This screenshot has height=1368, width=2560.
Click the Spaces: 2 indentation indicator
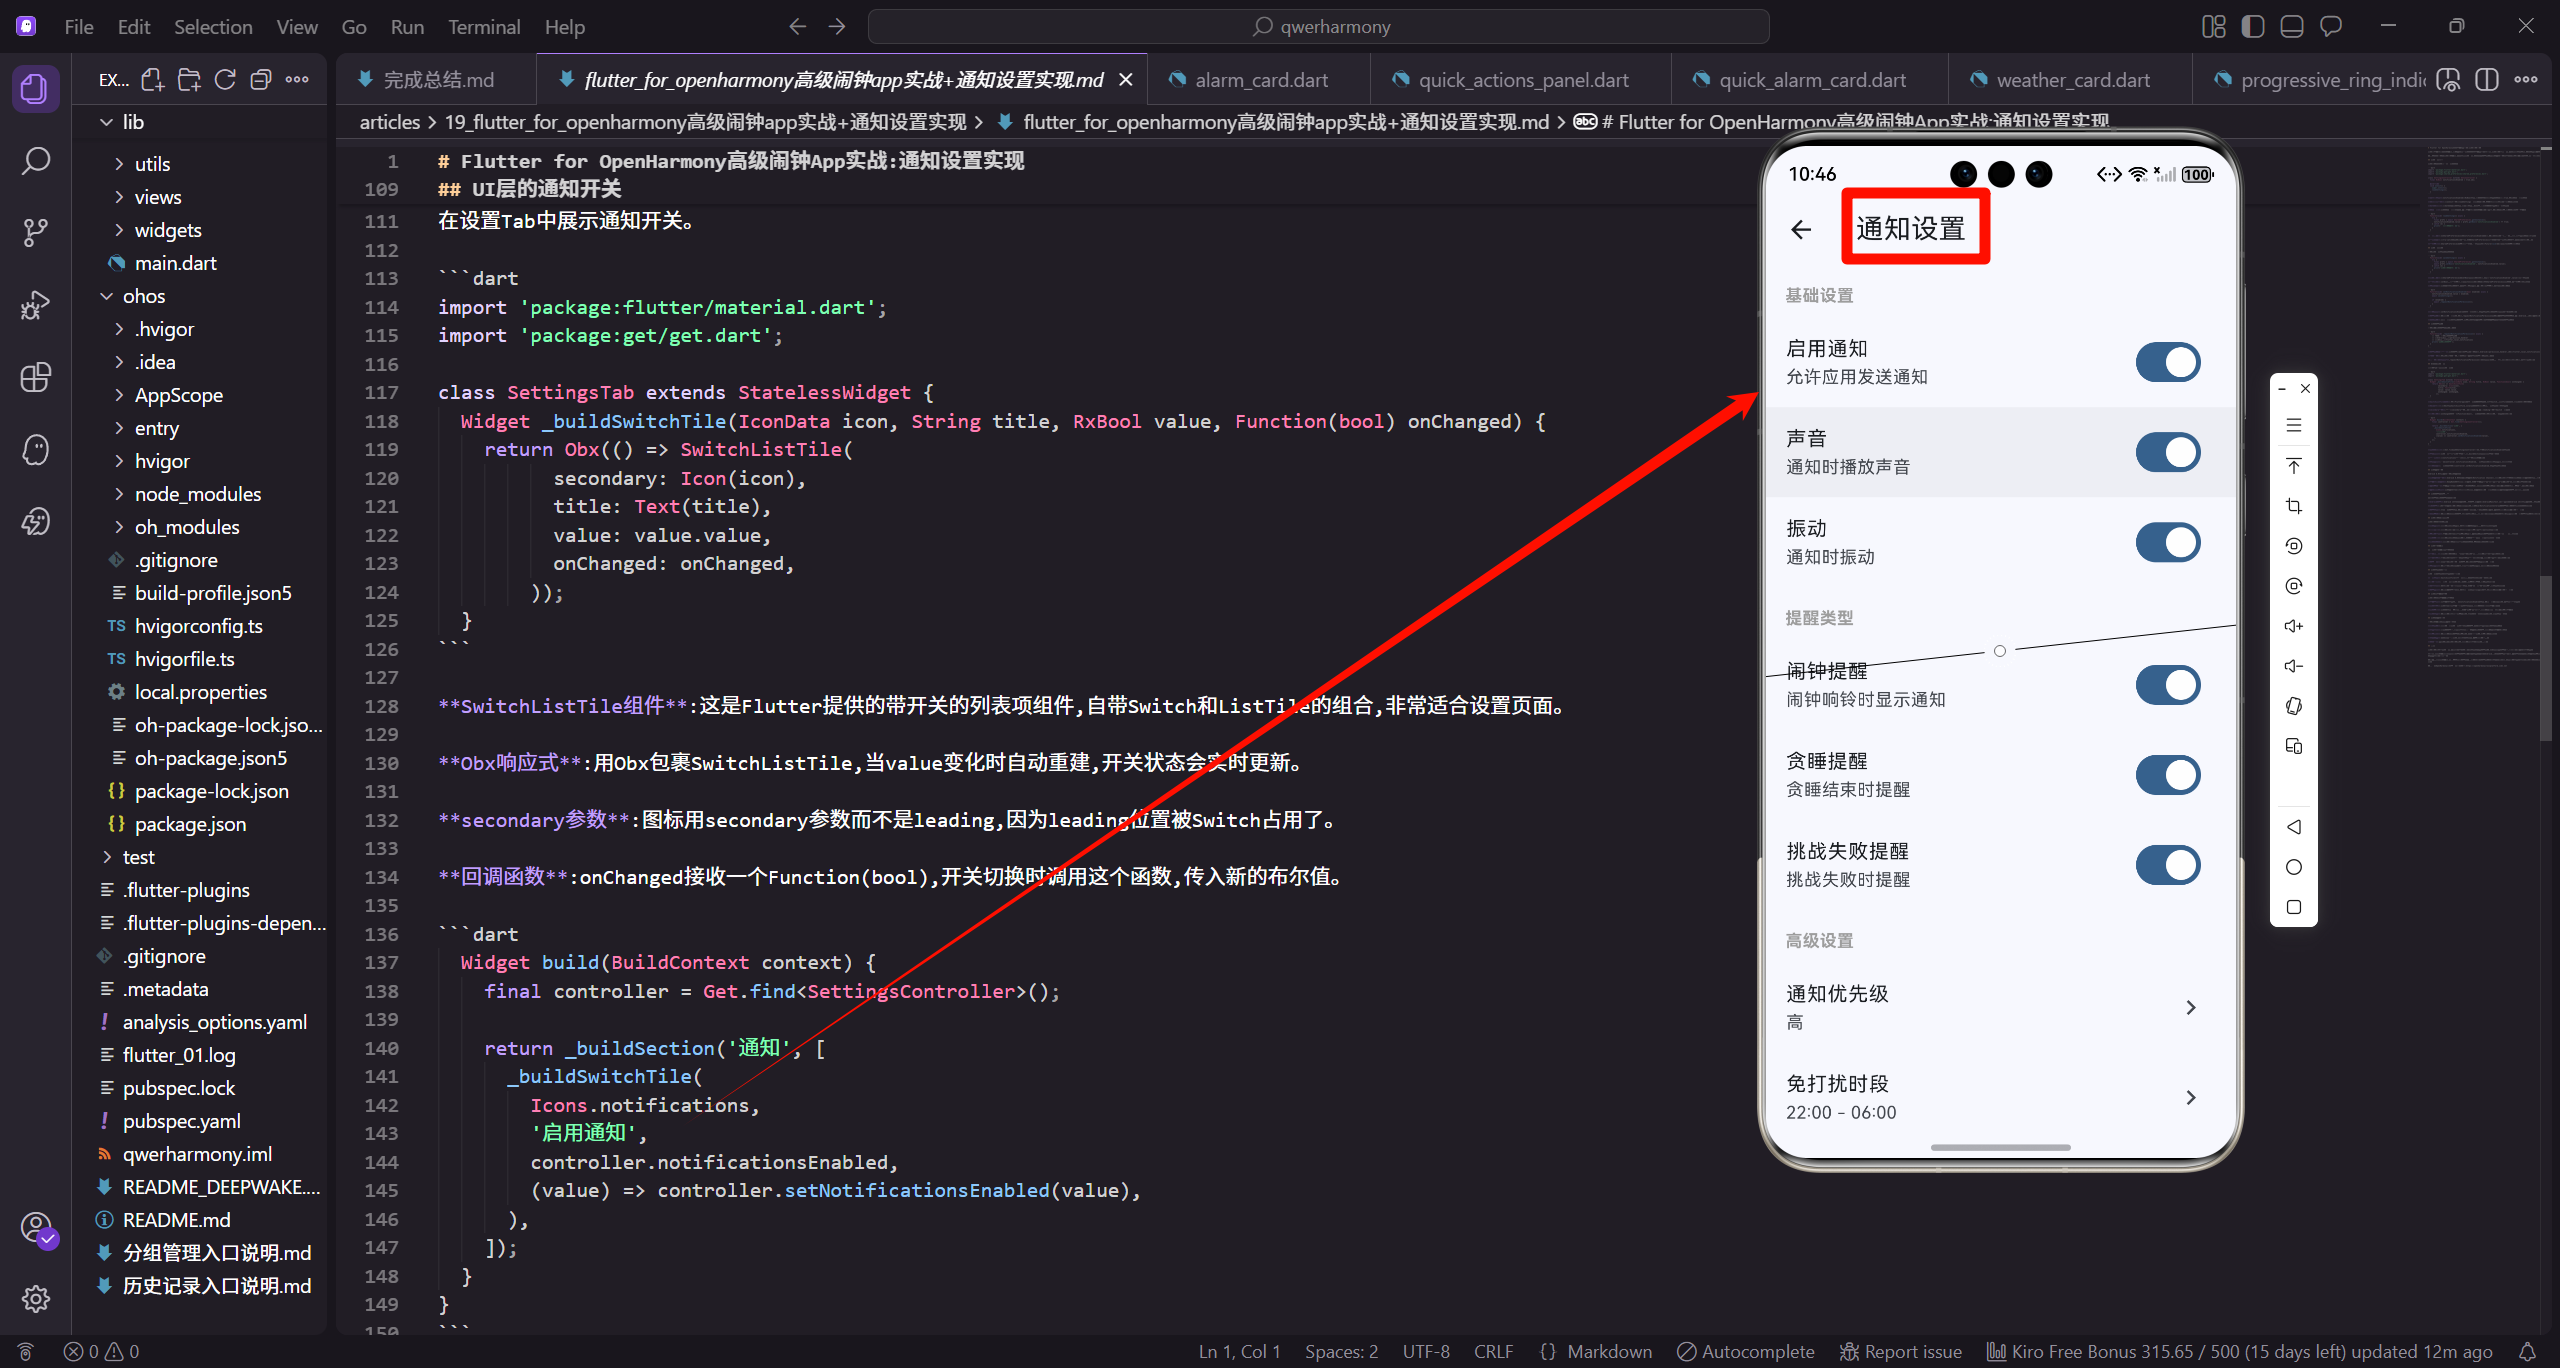point(1341,1351)
